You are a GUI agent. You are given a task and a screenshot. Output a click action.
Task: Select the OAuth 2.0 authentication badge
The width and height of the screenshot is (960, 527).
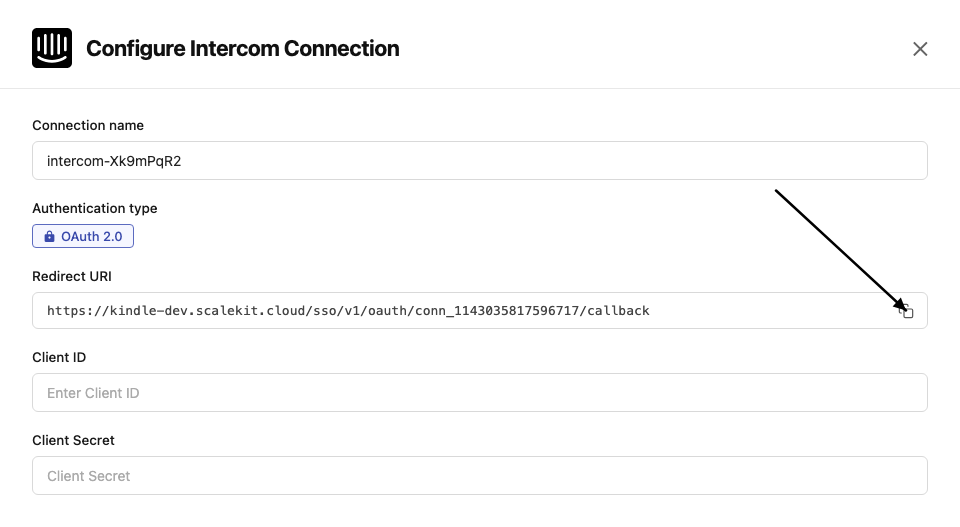click(83, 237)
